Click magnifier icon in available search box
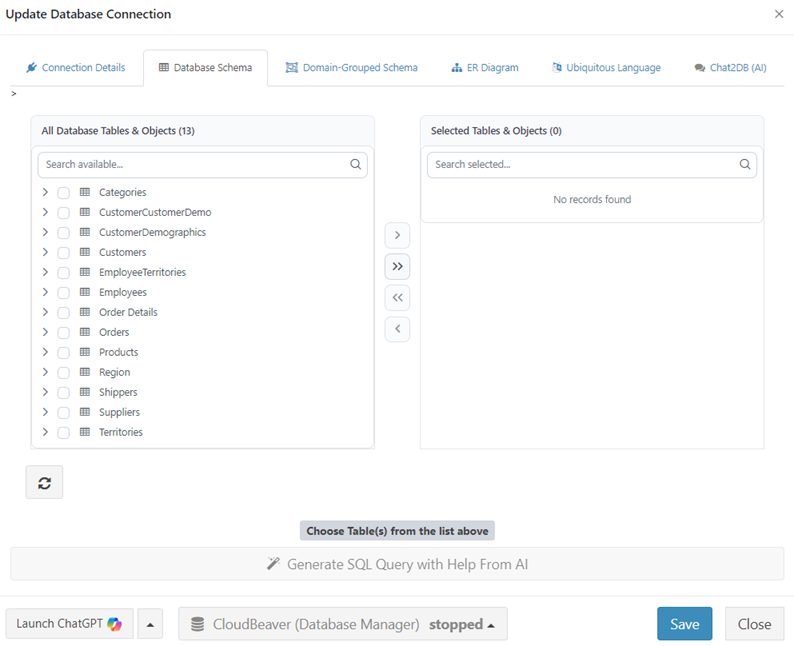Screen dimensions: 794x646 point(356,165)
